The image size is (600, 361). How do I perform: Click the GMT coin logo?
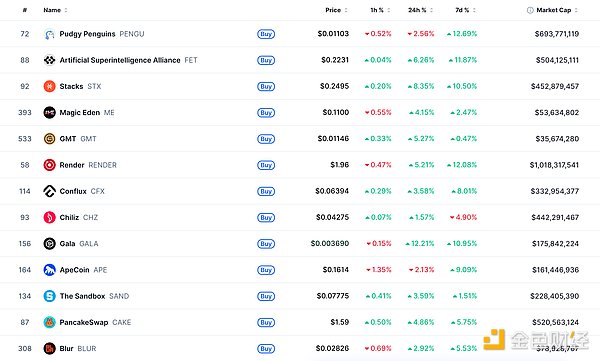coord(49,139)
